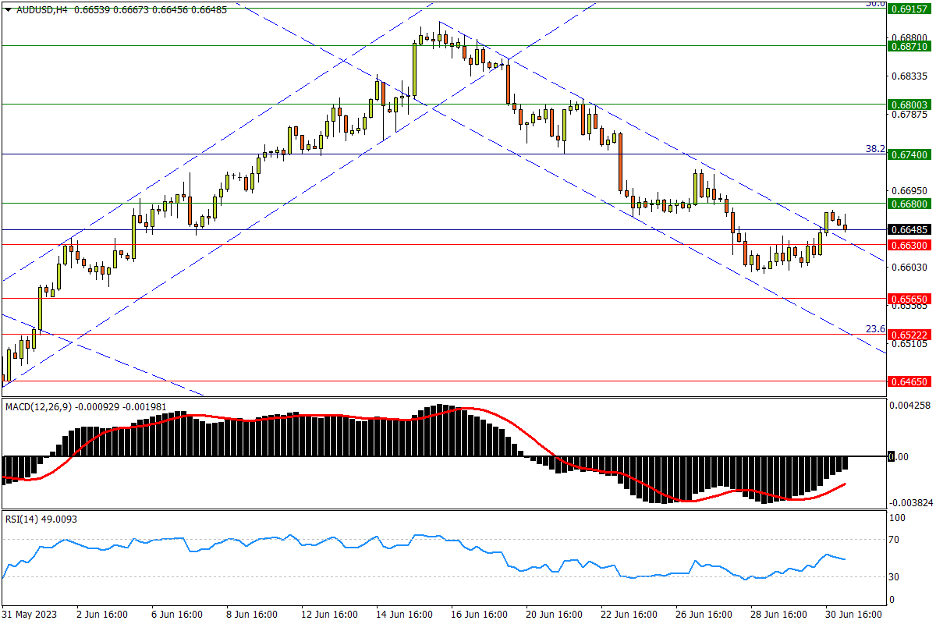Select the 0.68710 green price level tag
Image resolution: width=936 pixels, height=624 pixels.
click(909, 46)
